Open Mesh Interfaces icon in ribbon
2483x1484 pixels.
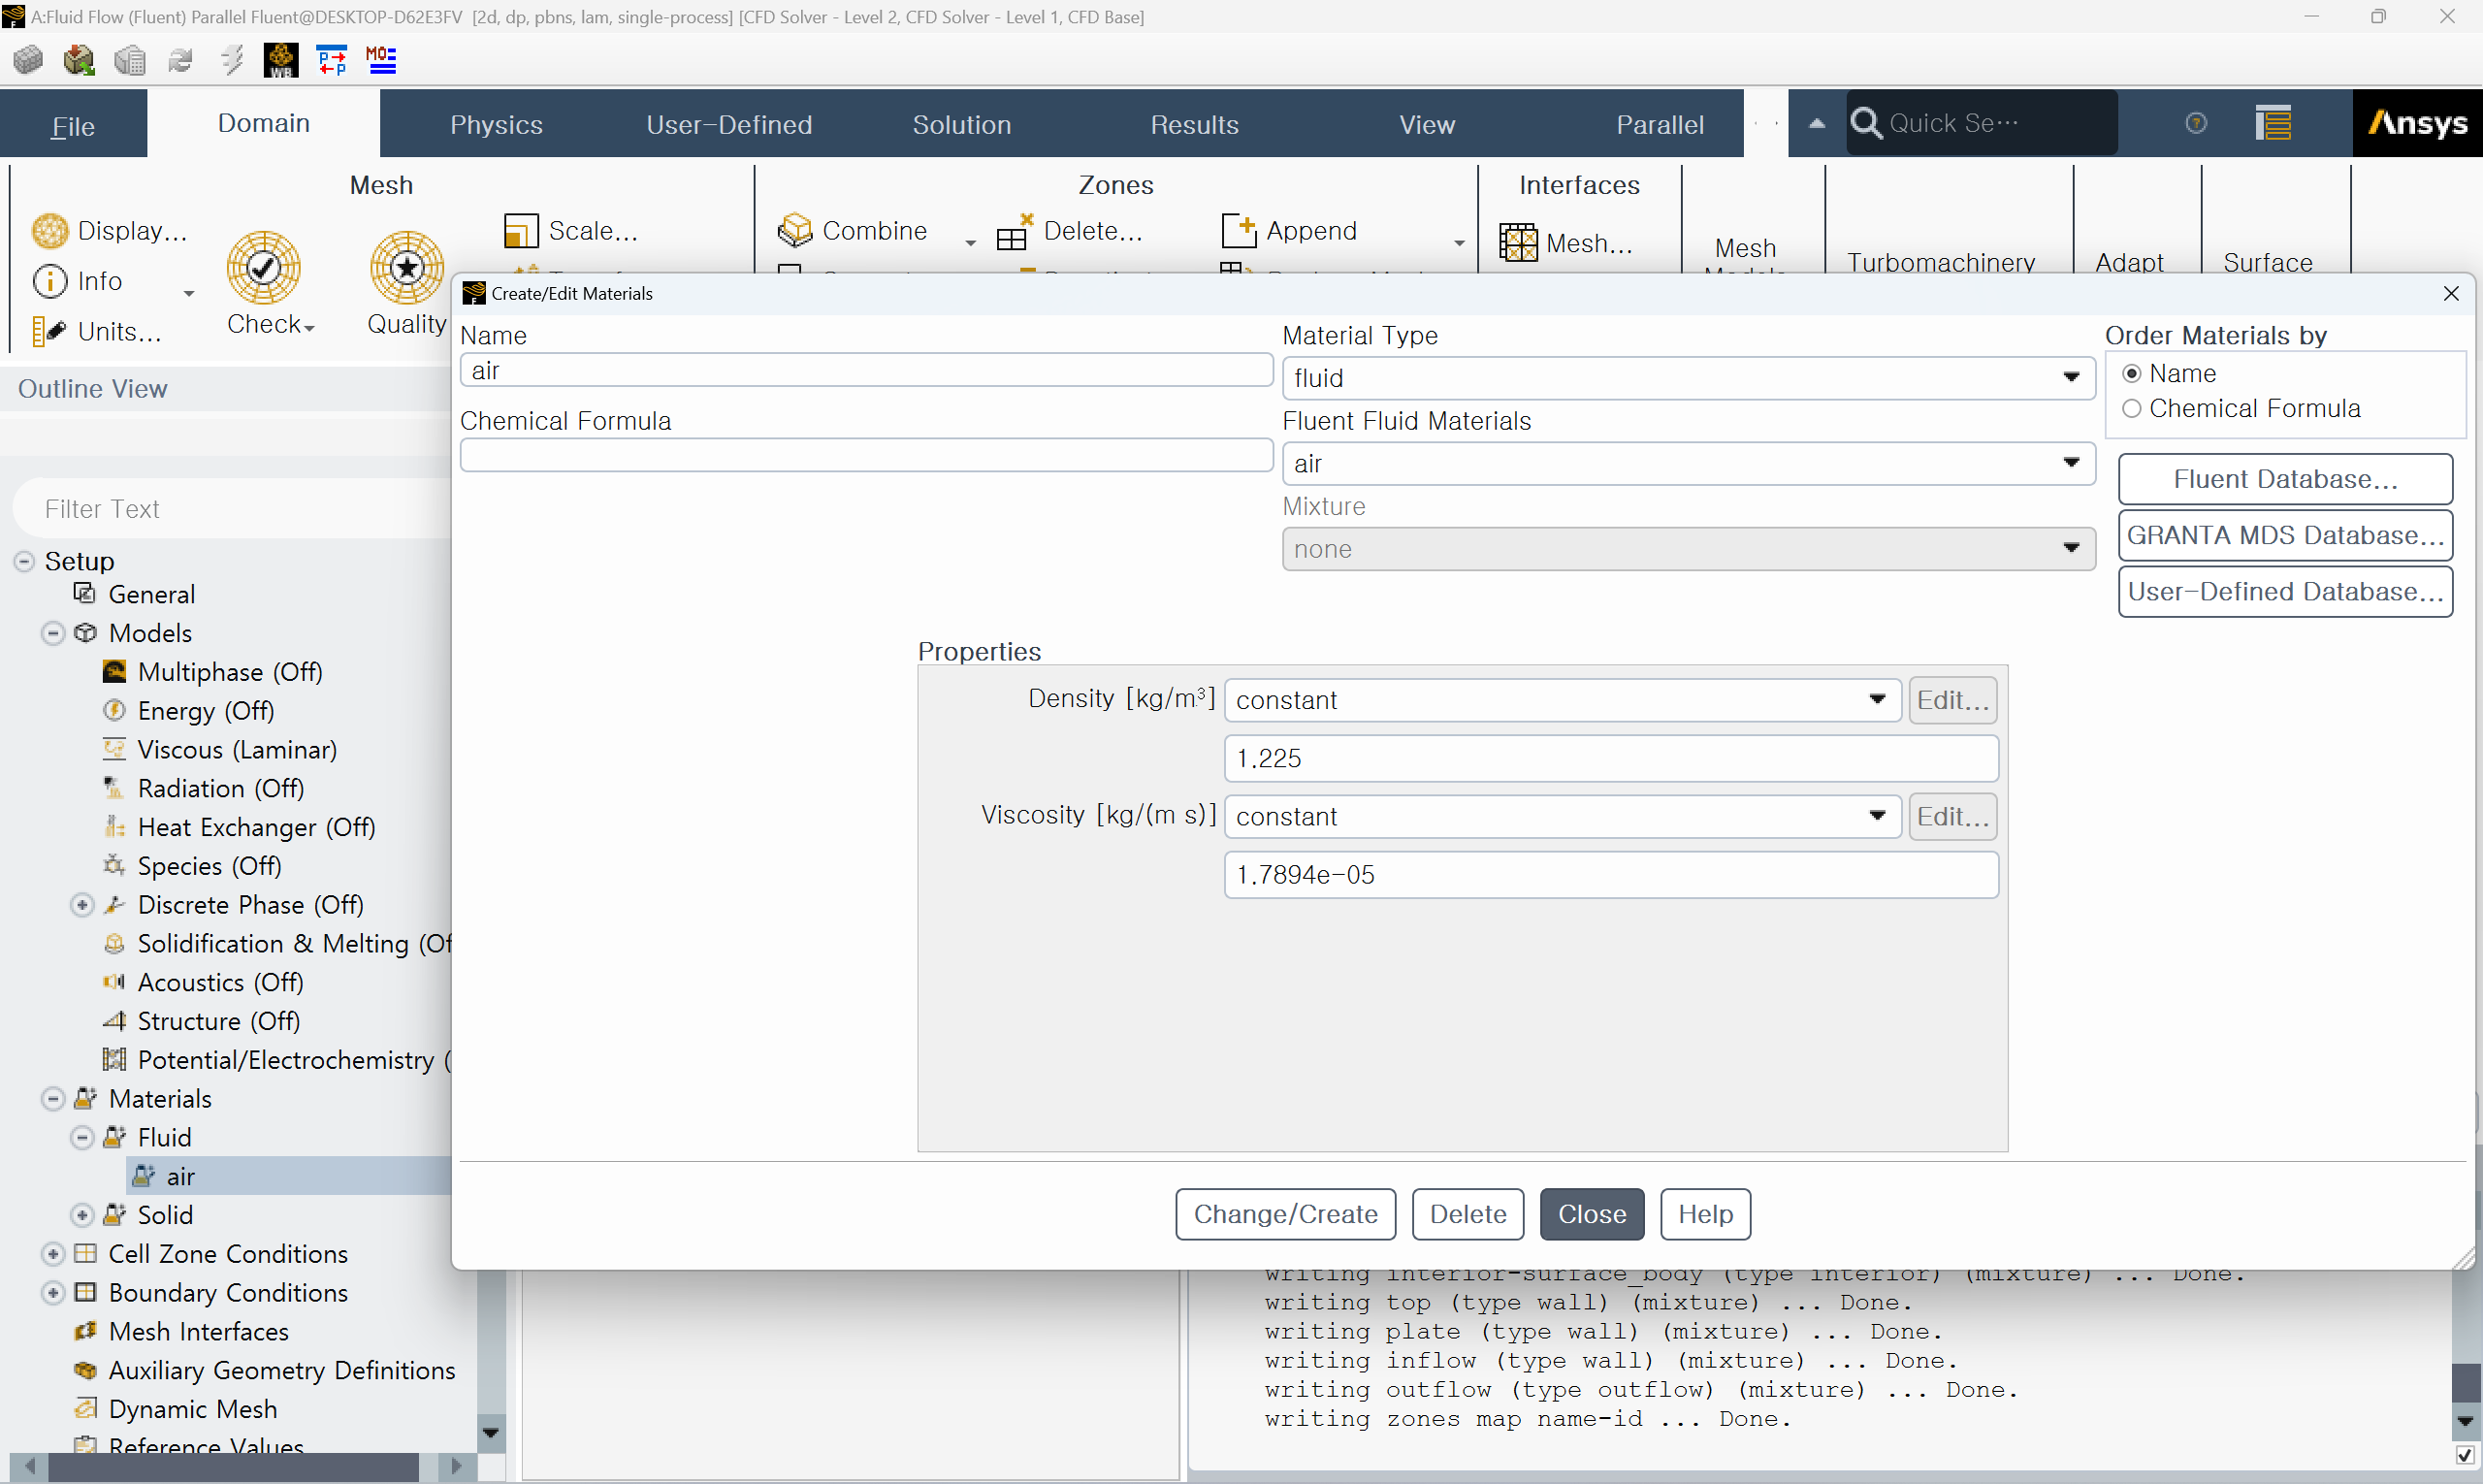coord(1518,243)
